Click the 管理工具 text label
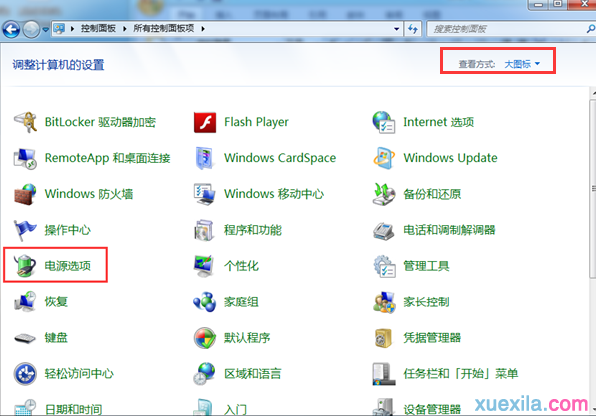Screen dimensions: 596x416 (426, 266)
